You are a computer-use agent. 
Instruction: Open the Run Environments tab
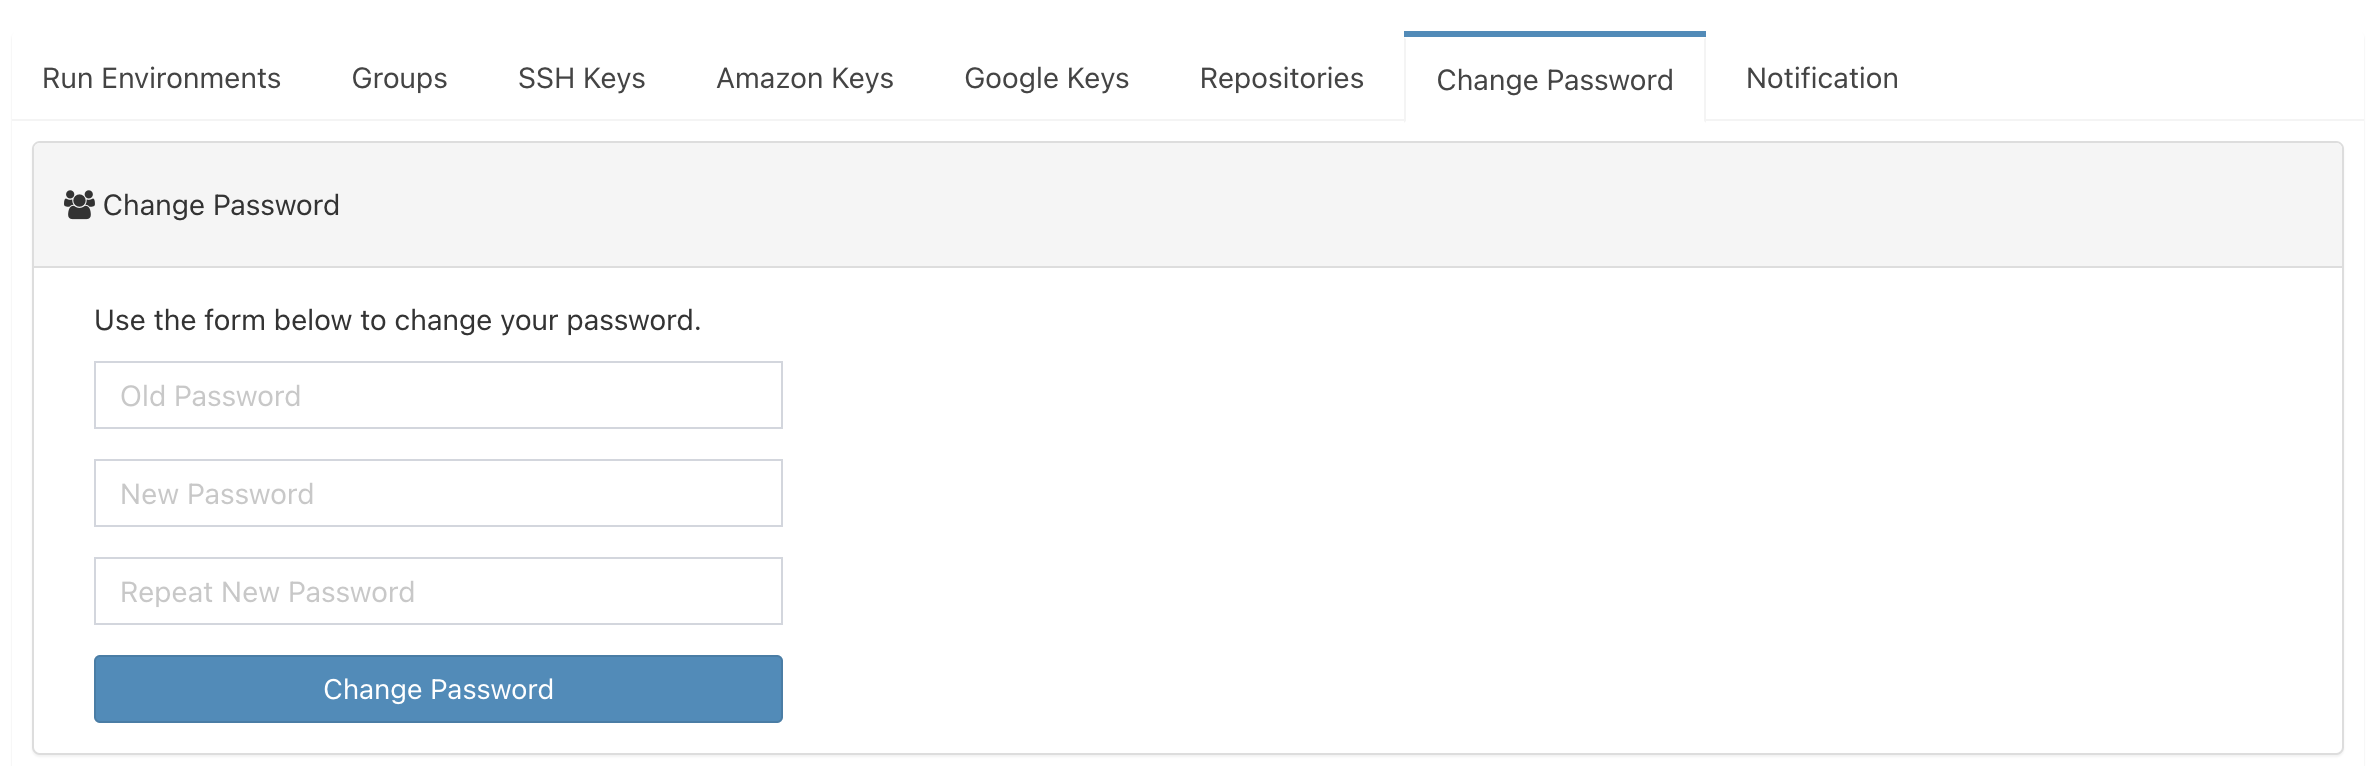click(x=161, y=78)
